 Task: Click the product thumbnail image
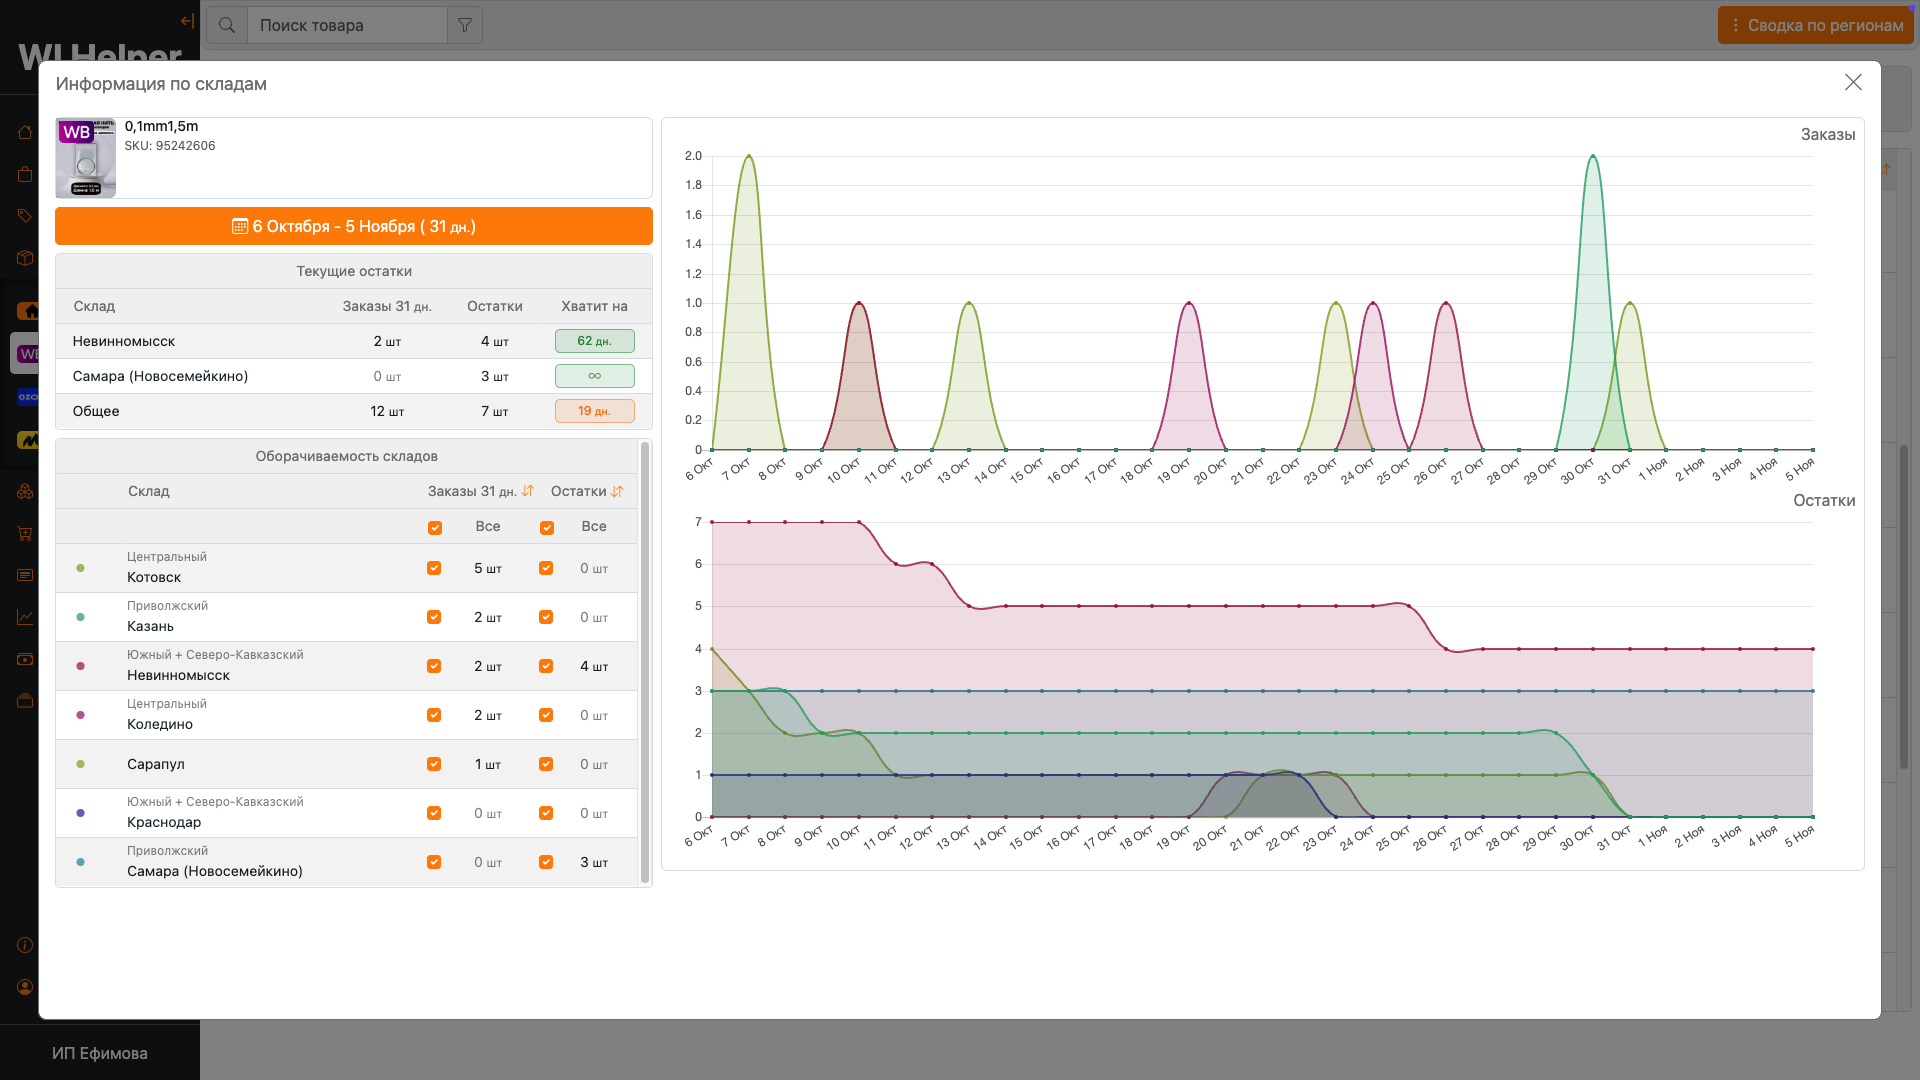pos(86,158)
